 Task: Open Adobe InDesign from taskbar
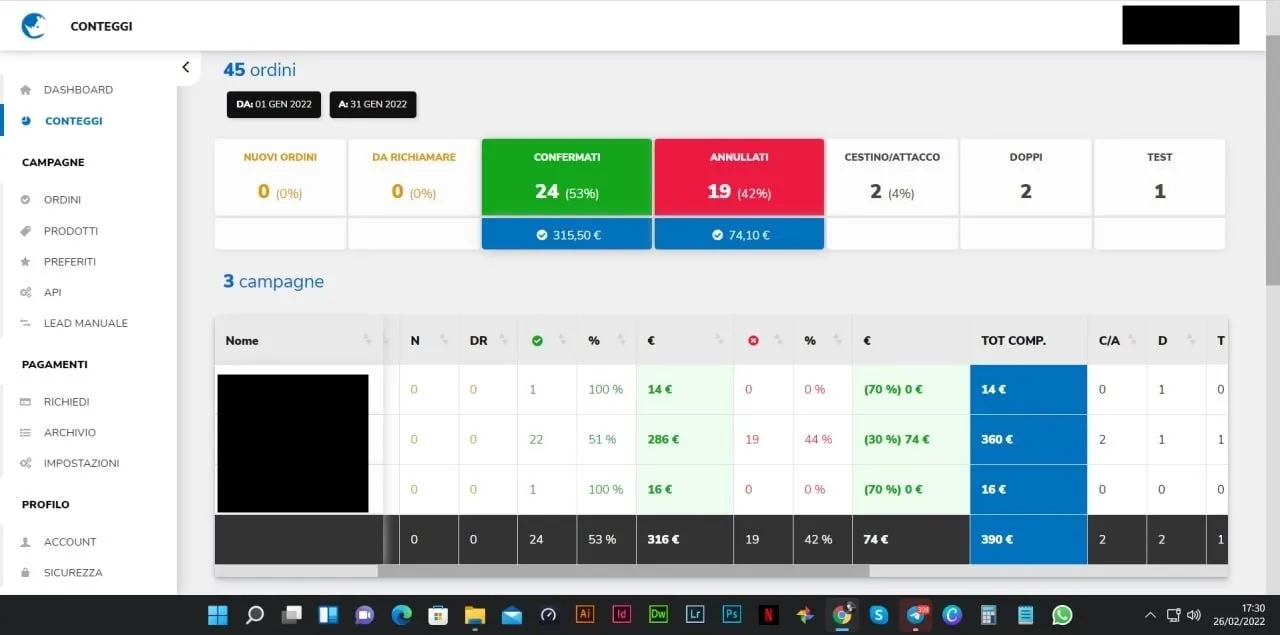coord(622,615)
